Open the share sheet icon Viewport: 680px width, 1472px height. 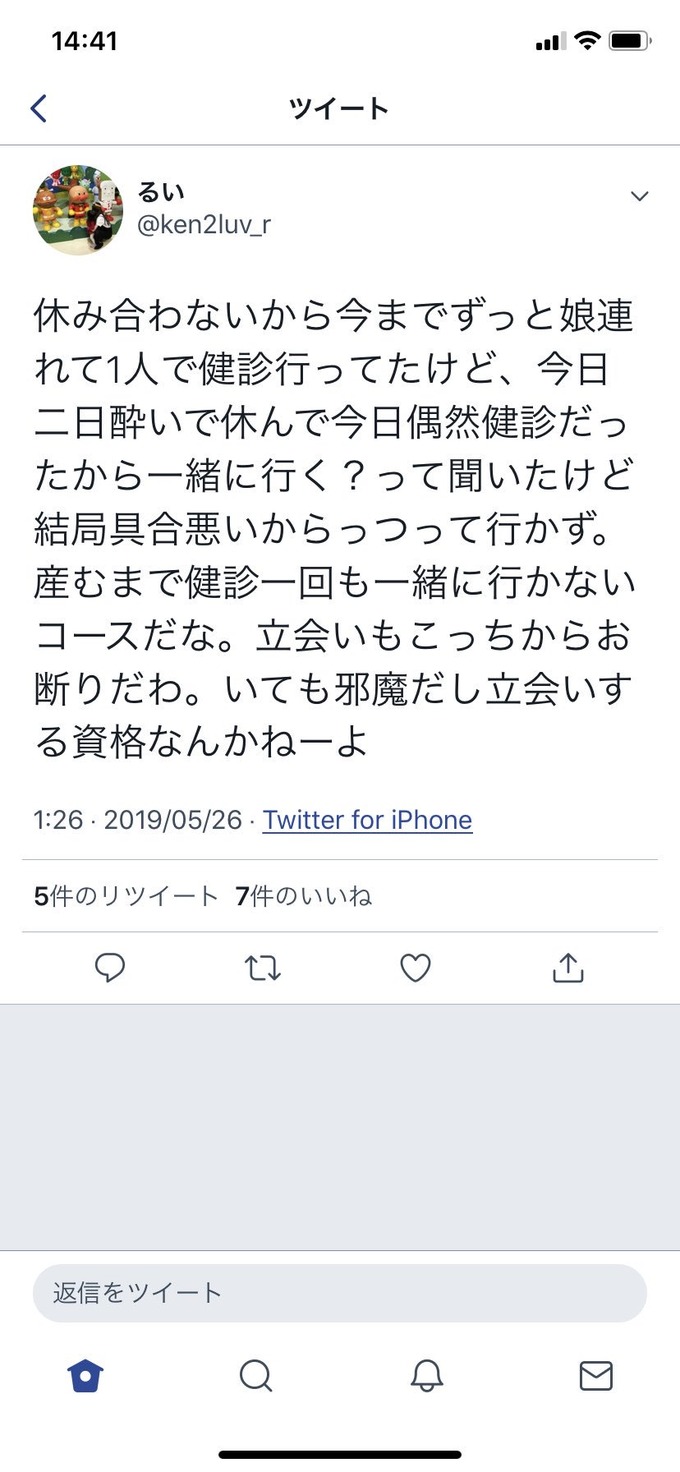tap(568, 967)
